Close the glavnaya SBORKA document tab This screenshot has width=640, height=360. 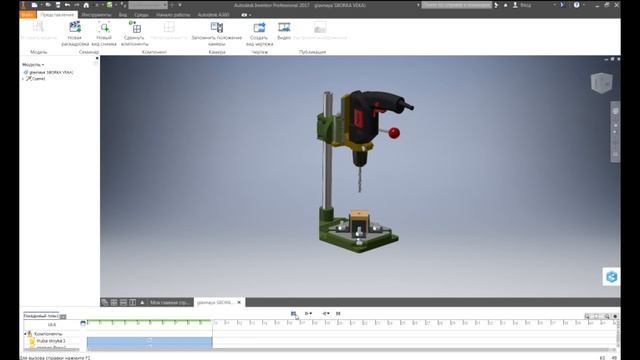[x=239, y=302]
